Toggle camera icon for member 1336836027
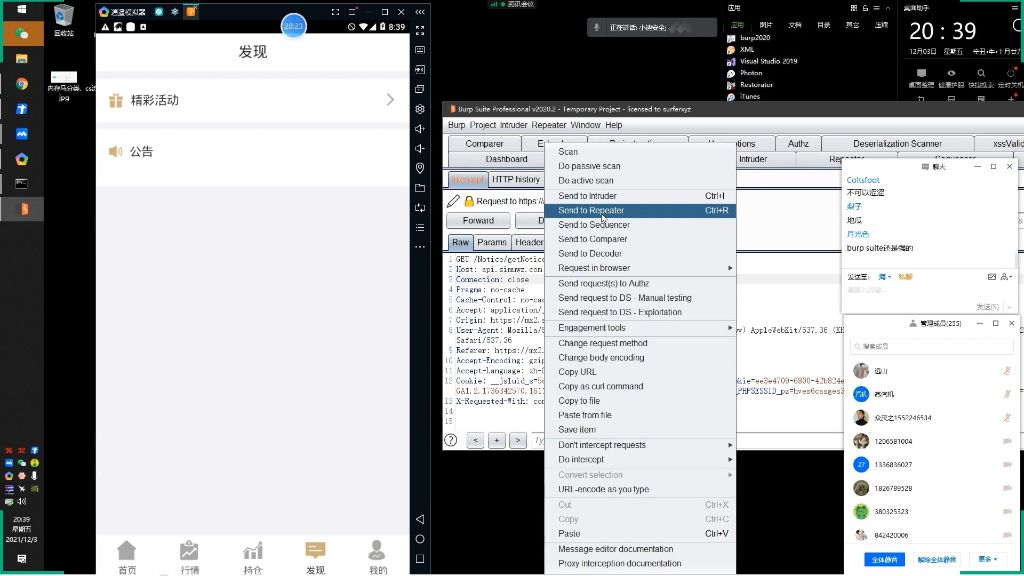This screenshot has width=1024, height=576. (x=1006, y=464)
